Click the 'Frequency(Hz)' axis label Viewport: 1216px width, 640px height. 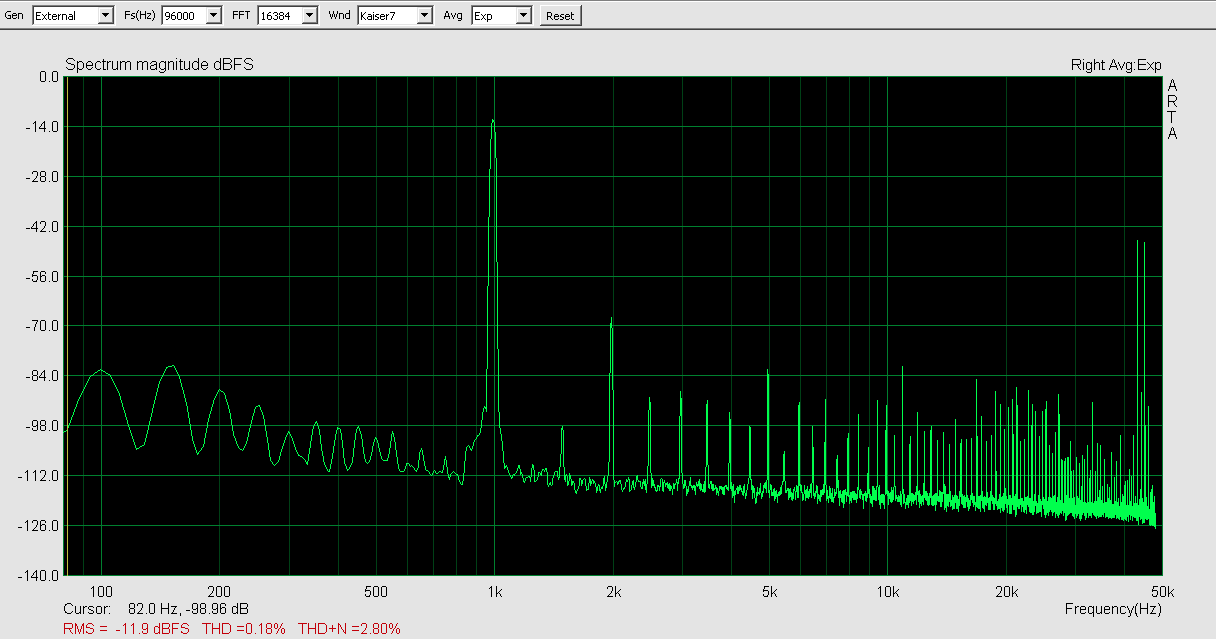point(1113,608)
